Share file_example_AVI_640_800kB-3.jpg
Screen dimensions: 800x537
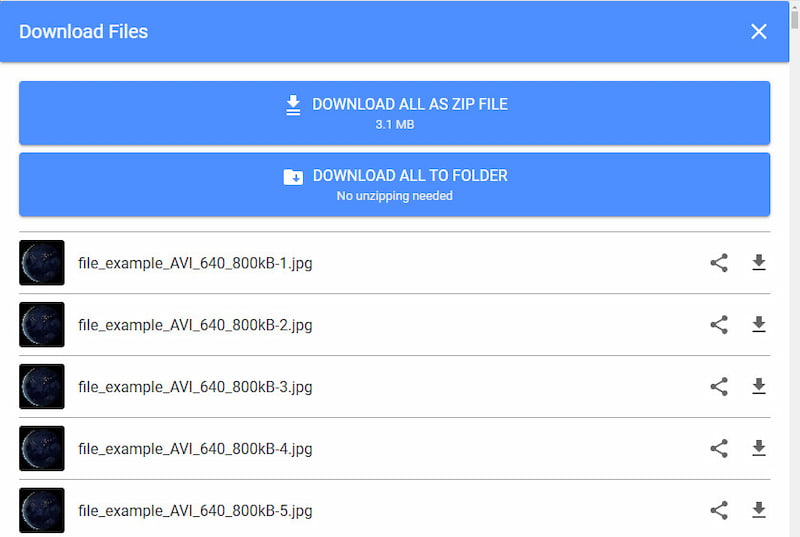point(719,387)
